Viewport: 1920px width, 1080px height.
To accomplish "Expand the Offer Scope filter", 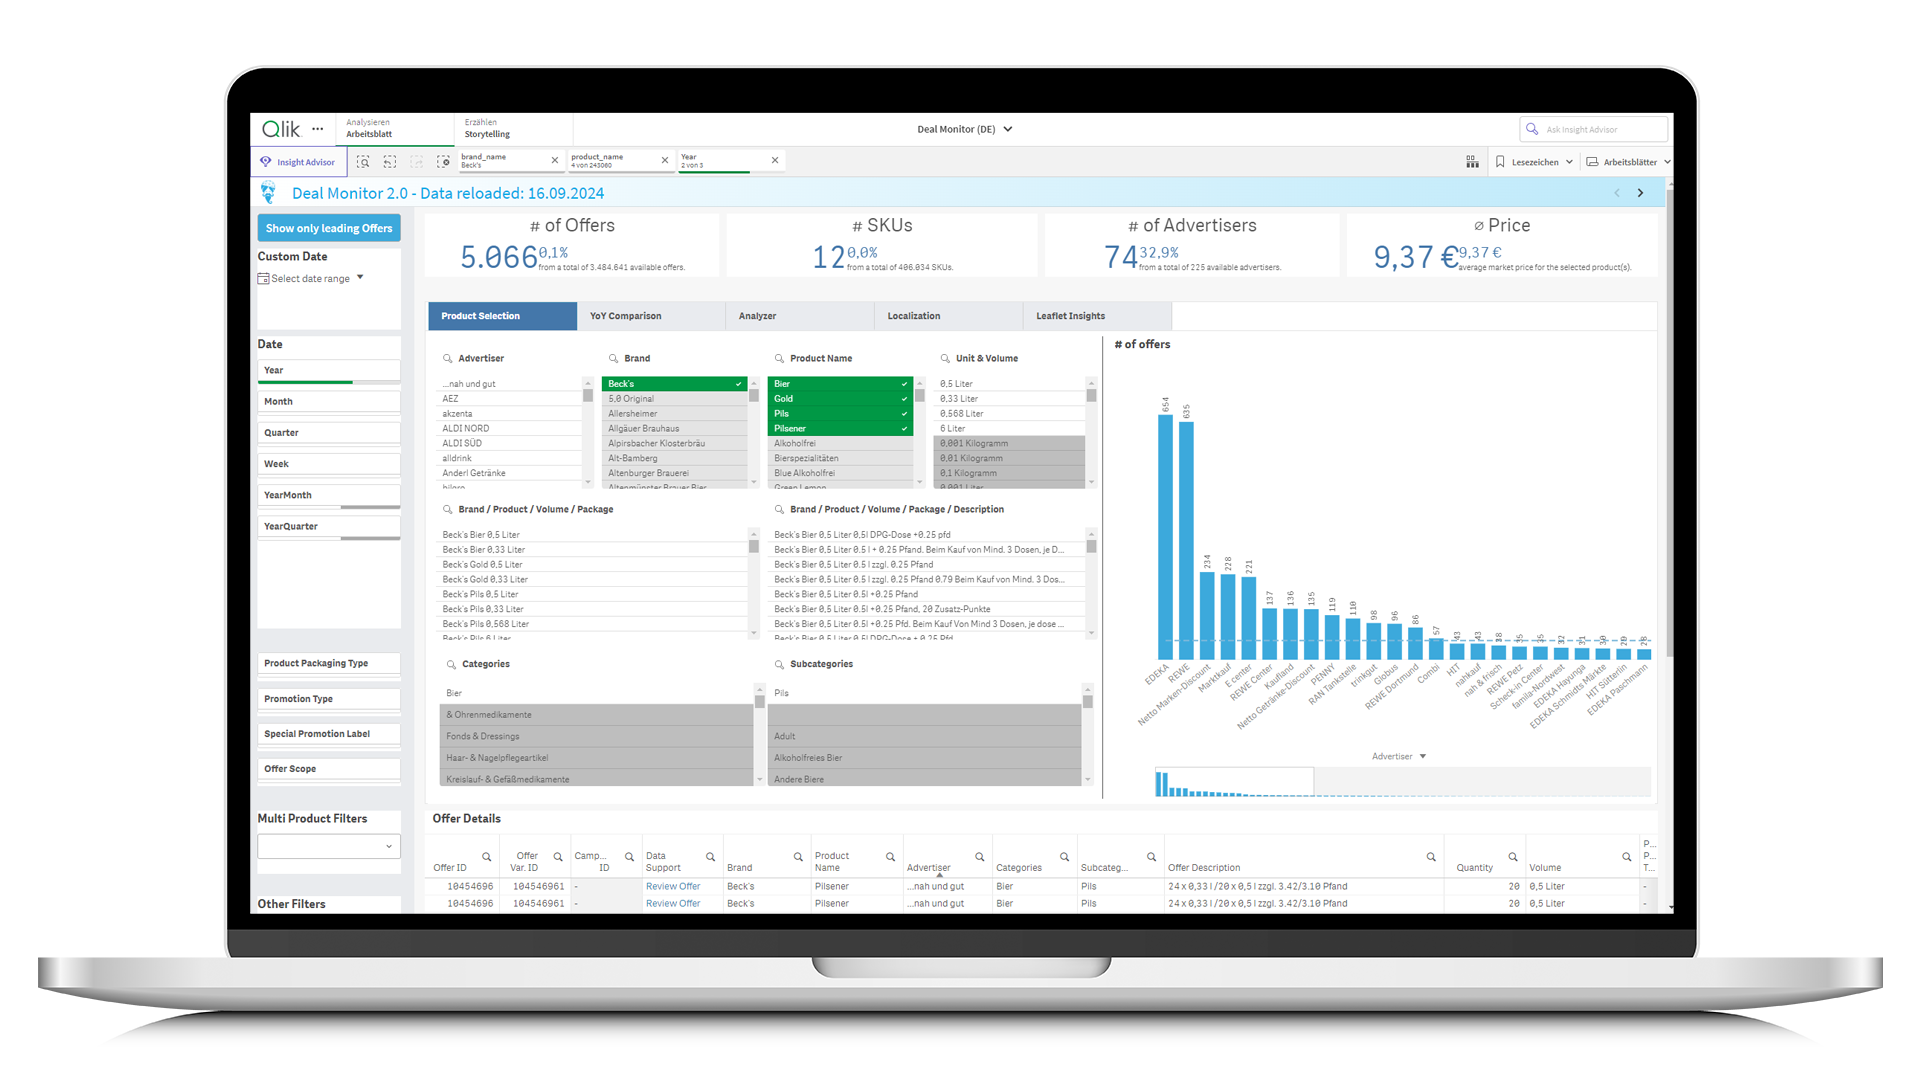I will [329, 769].
